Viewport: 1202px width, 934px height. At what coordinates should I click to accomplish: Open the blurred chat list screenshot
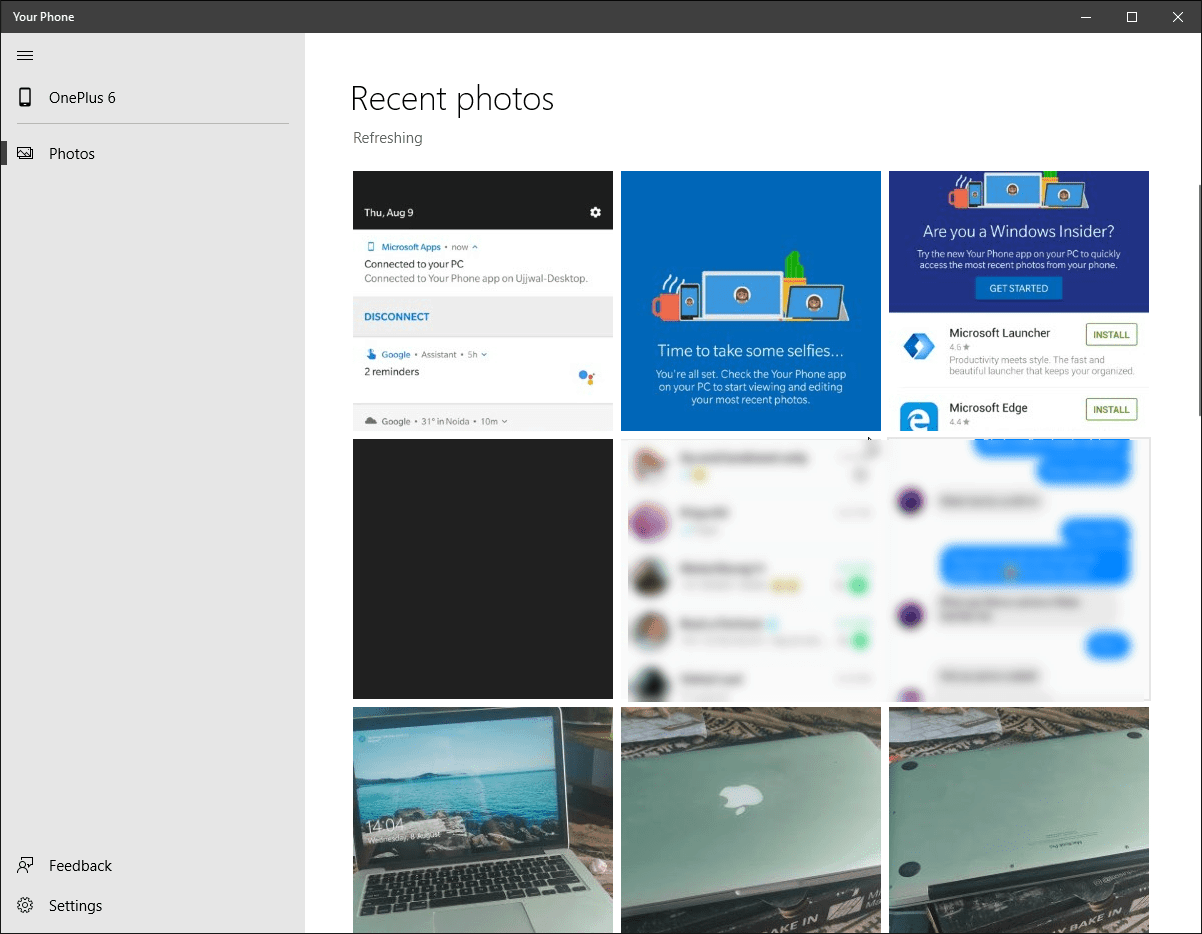coord(751,569)
